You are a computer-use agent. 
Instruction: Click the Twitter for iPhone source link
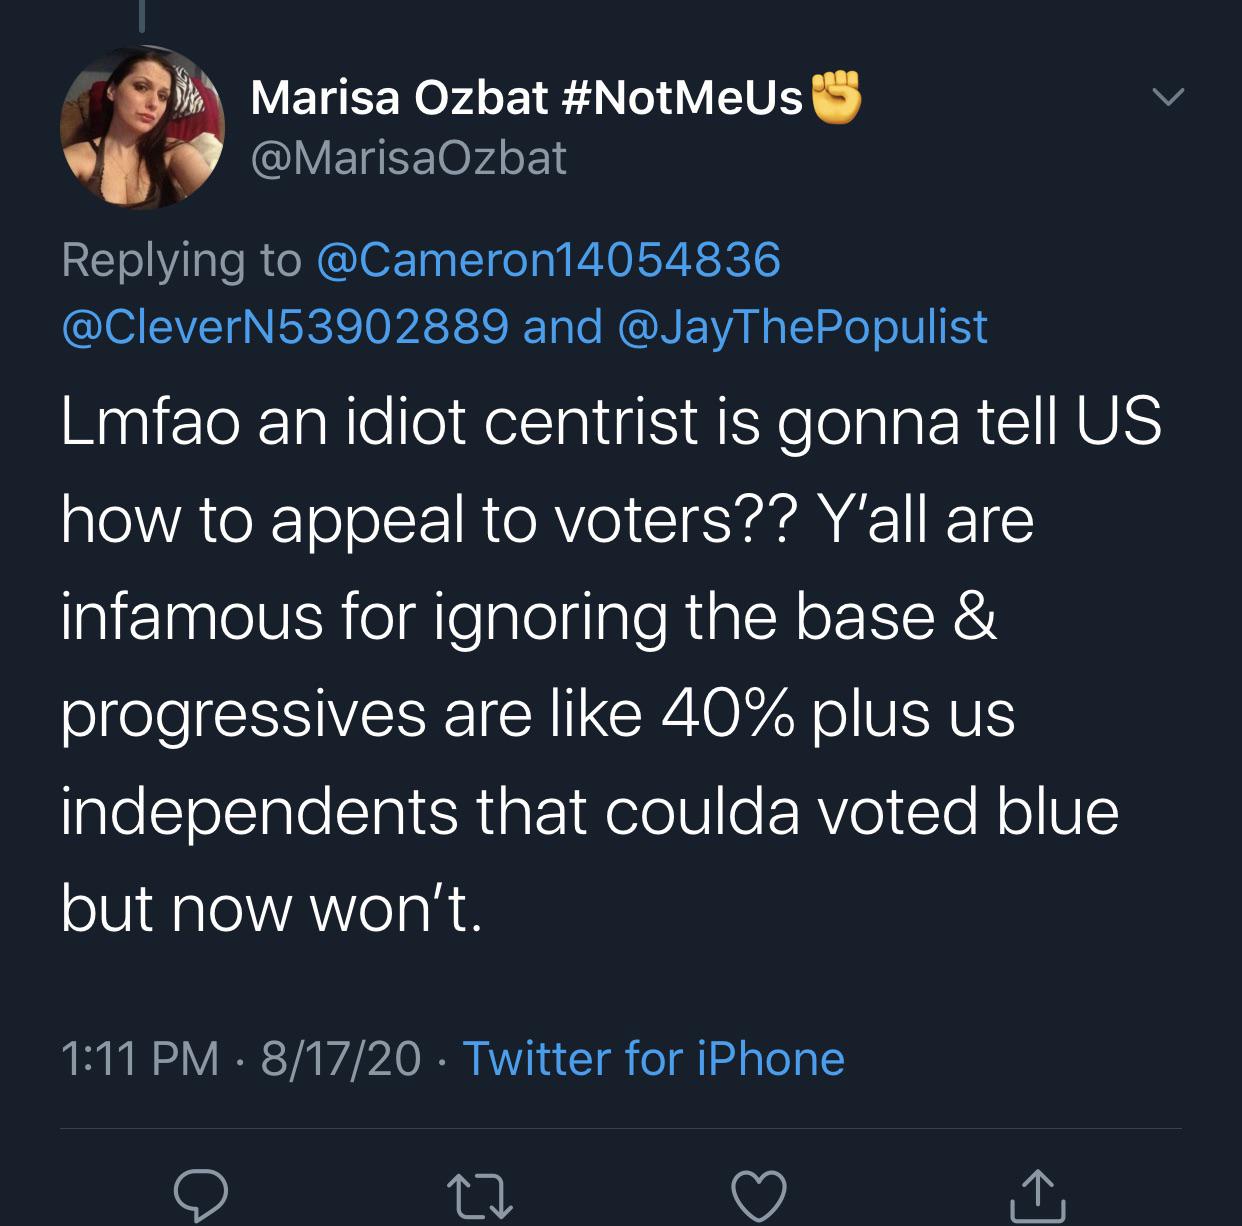tap(653, 1058)
